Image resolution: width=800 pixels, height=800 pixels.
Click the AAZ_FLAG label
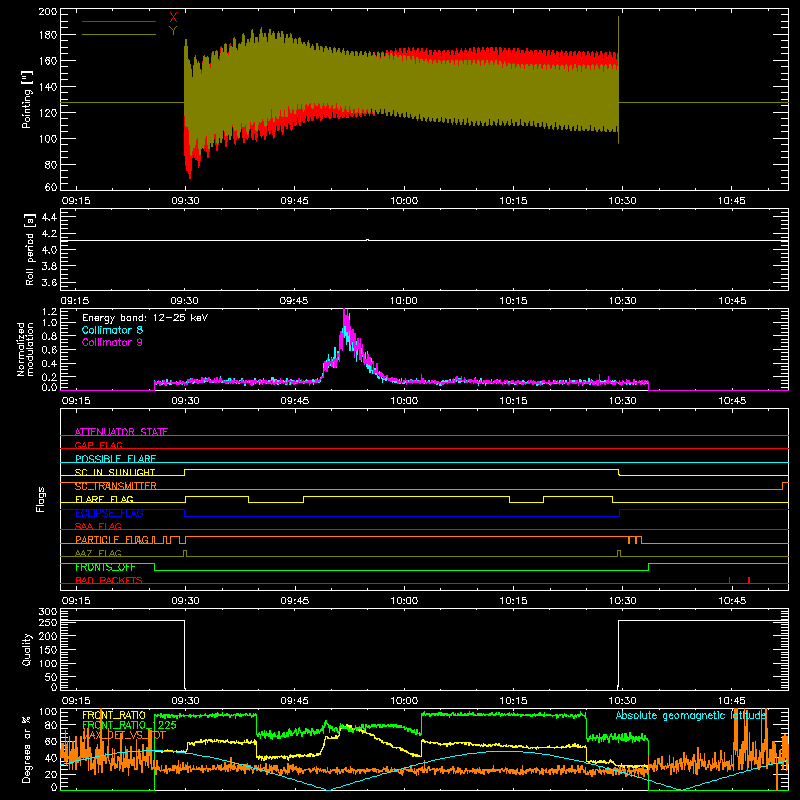point(98,553)
